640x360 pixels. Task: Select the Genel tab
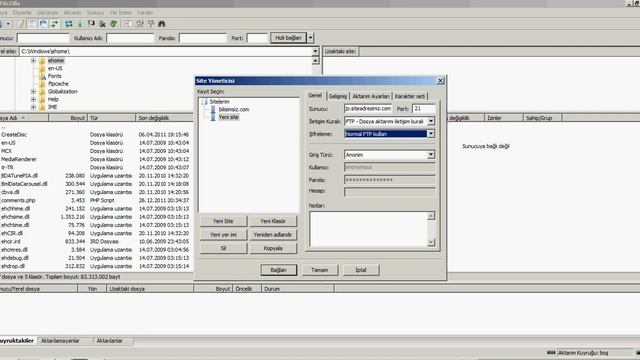point(315,96)
